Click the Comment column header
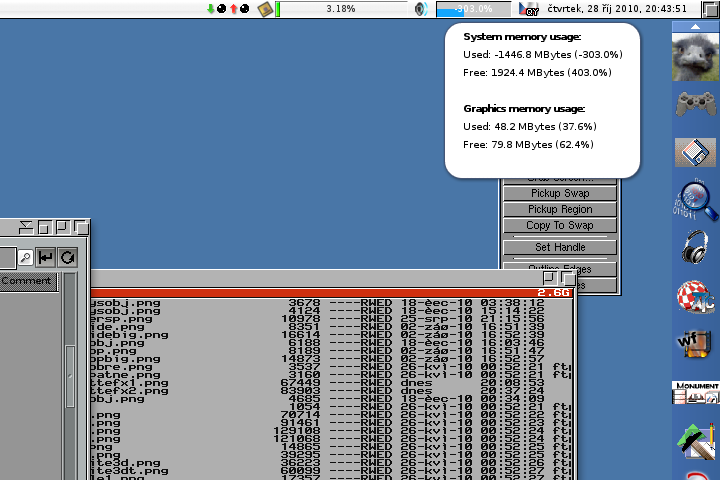This screenshot has width=720, height=480. [x=27, y=281]
